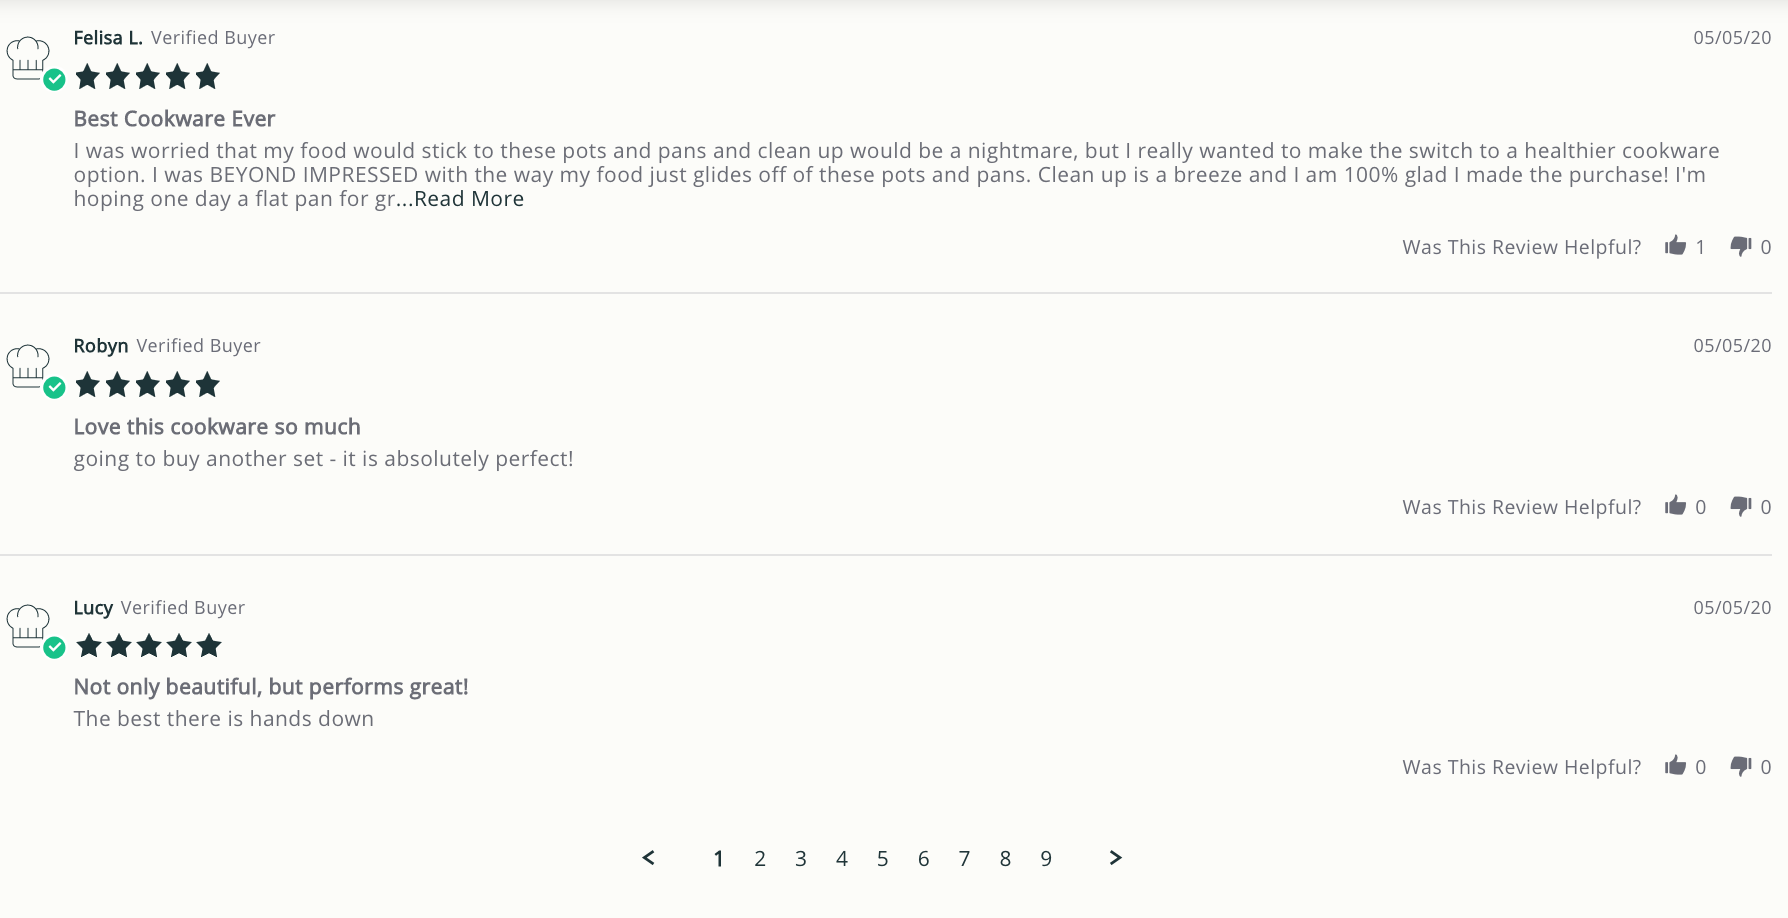Mark Lucy's review as unhelpful
The image size is (1788, 918).
[x=1741, y=766]
